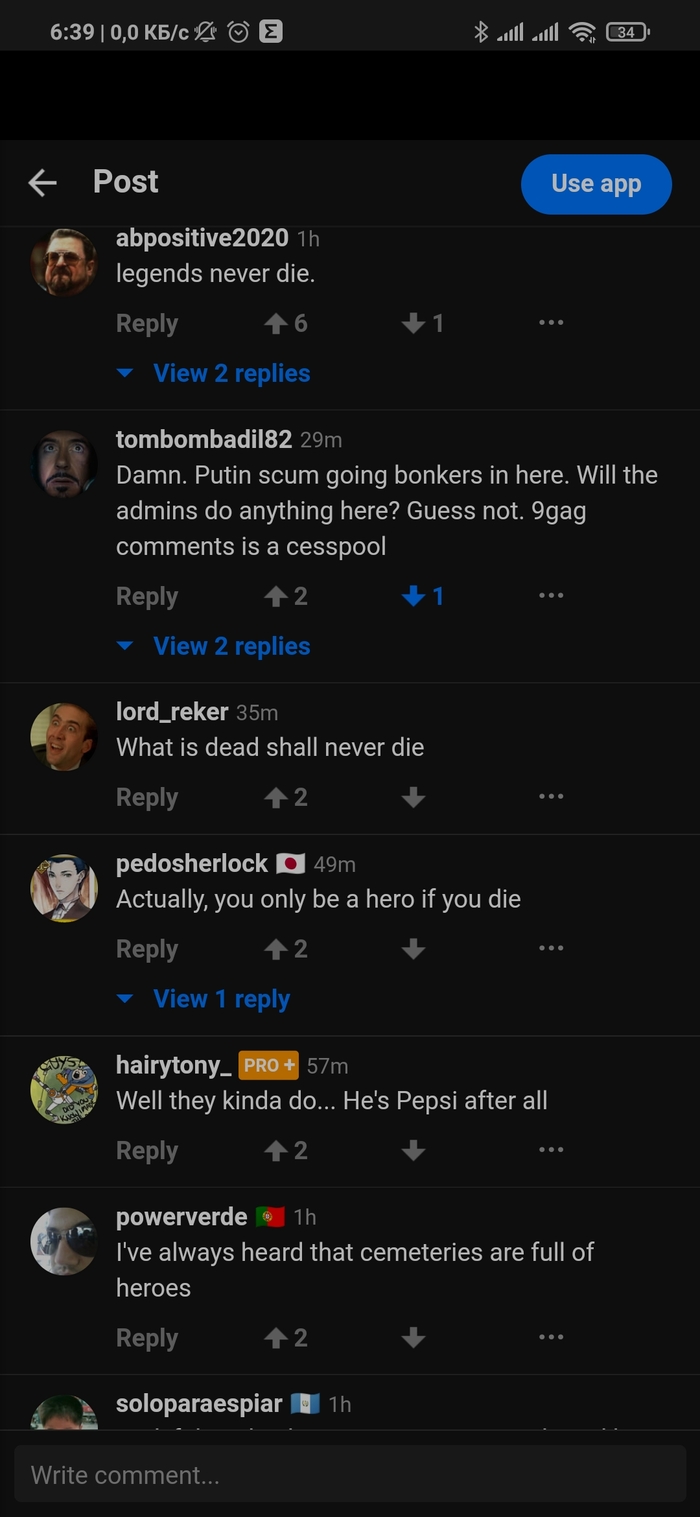Viewport: 700px width, 1517px height.
Task: Expand 2 replies under tombombadil82's comment
Action: [x=231, y=646]
